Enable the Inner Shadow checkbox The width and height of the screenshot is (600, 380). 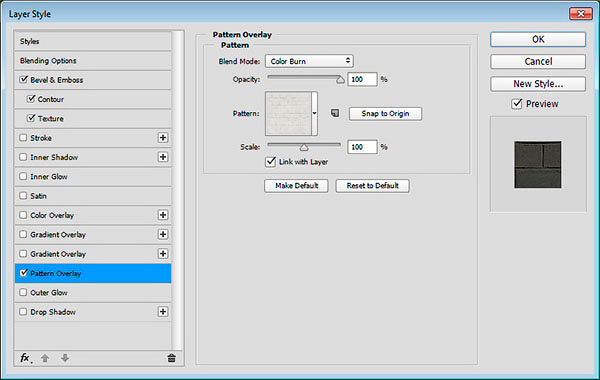pos(23,157)
